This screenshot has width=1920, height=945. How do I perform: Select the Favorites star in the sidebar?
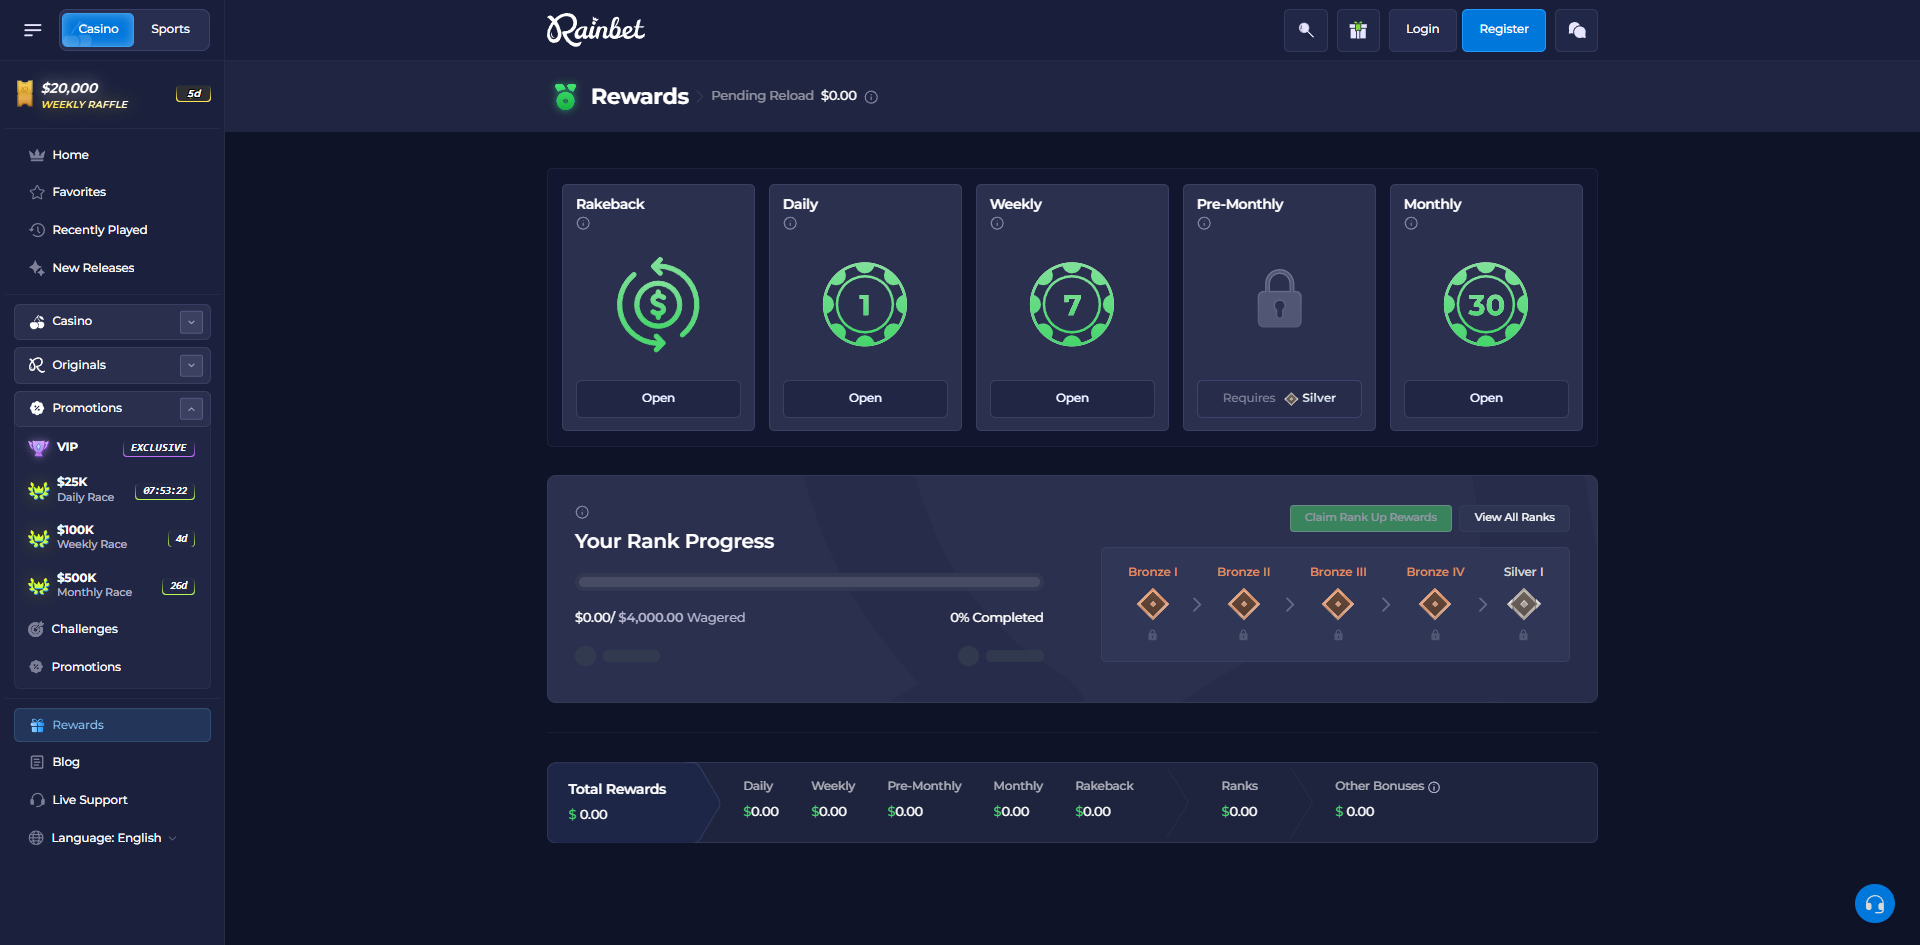click(x=36, y=191)
